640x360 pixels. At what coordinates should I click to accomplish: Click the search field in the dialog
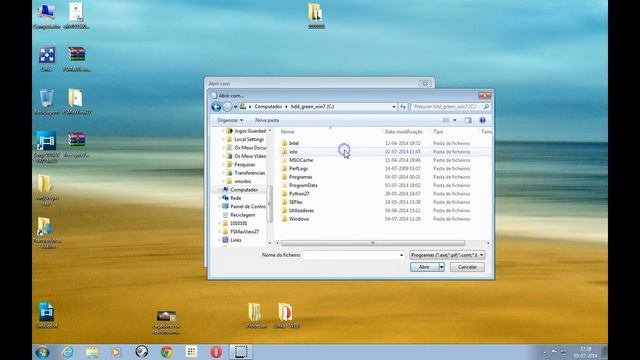446,107
